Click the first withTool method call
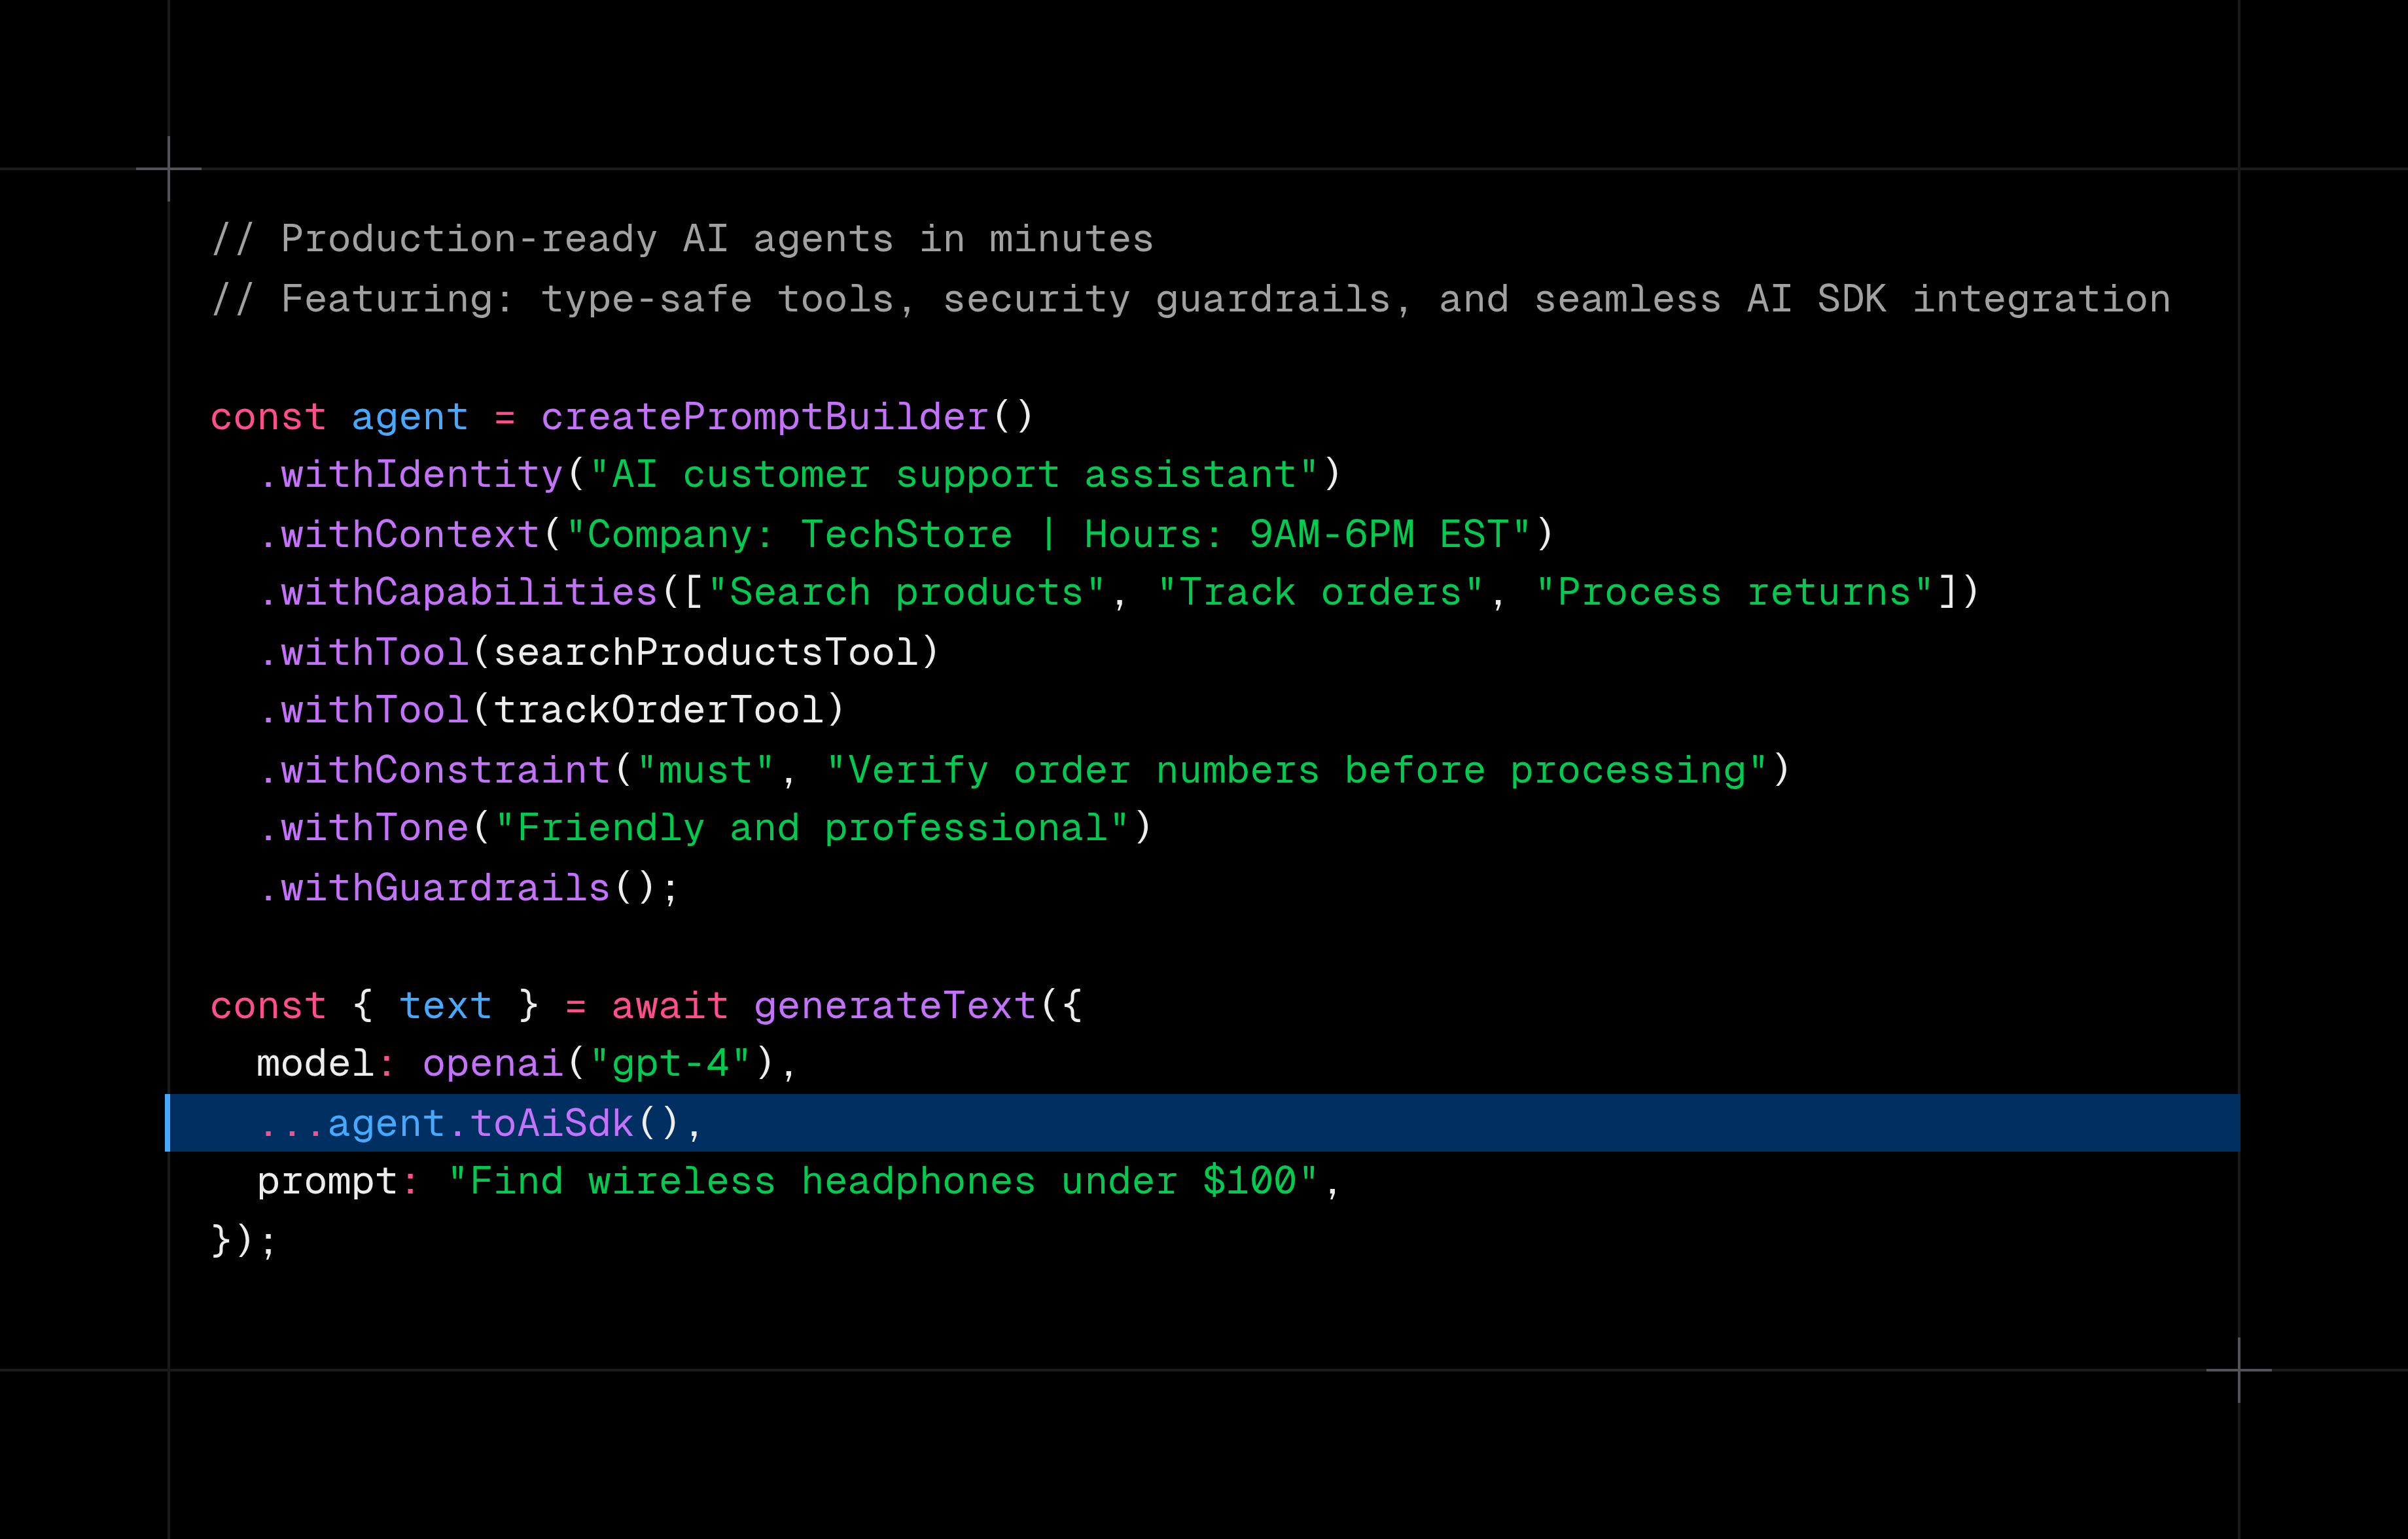This screenshot has height=1539, width=2408. [x=365, y=651]
